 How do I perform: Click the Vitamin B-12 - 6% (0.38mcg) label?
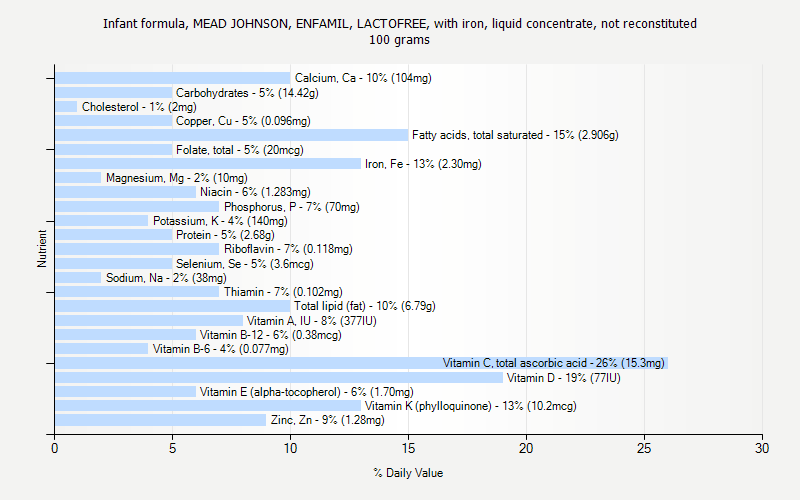pos(270,335)
